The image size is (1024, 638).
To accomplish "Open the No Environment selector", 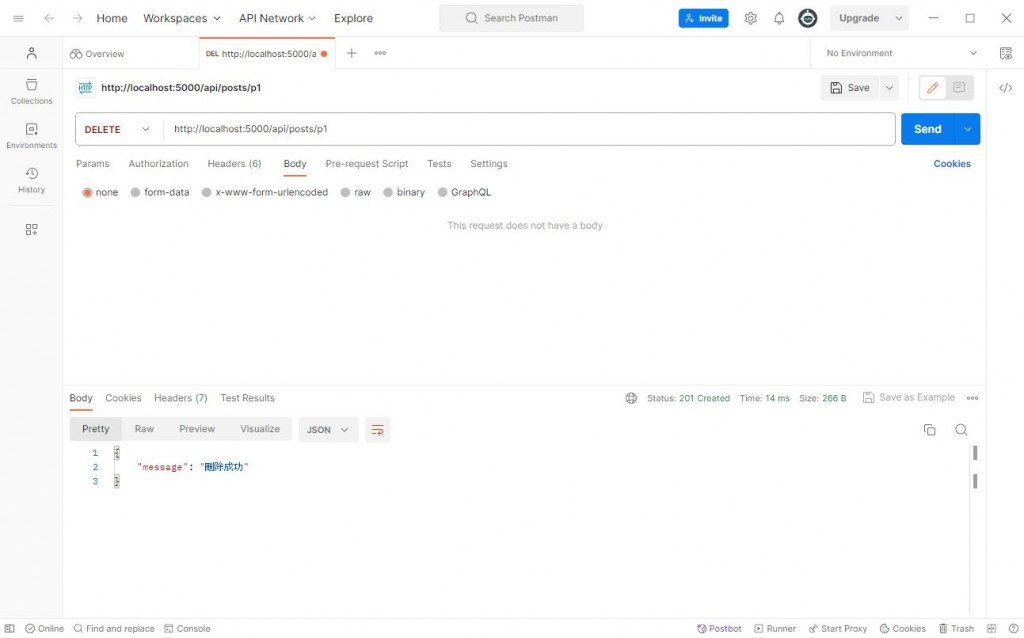I will pos(901,53).
